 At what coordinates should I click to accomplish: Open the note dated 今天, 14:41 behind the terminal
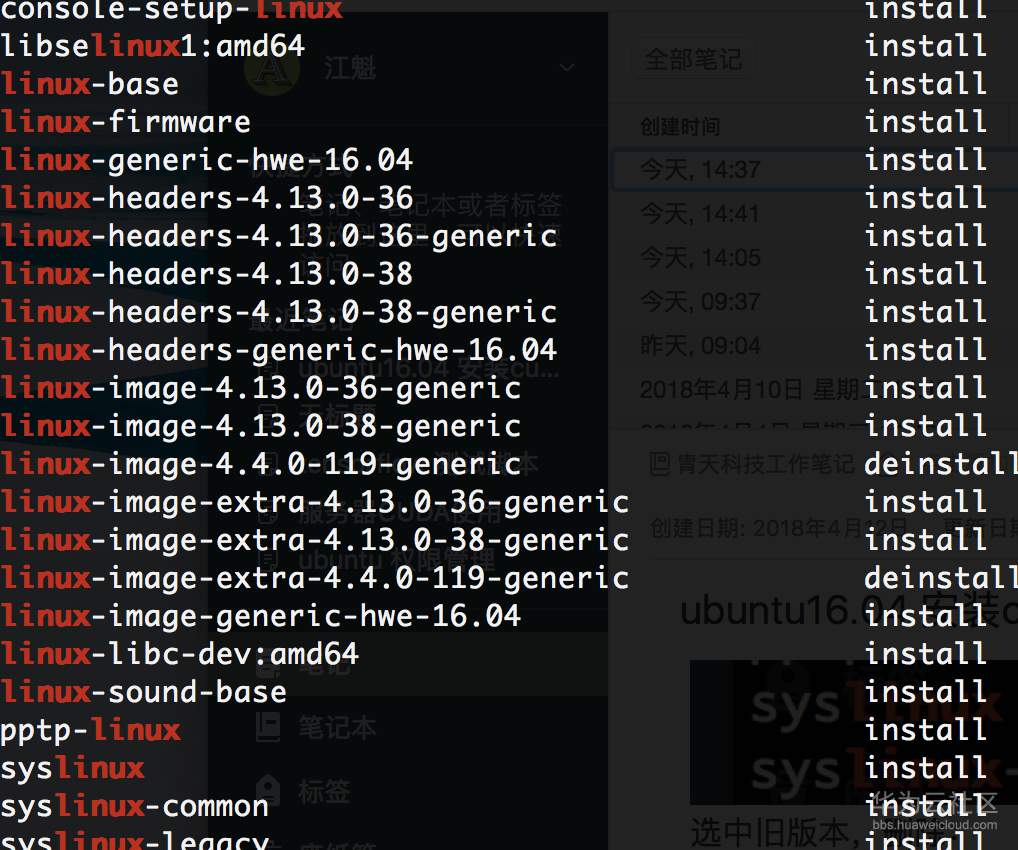(700, 214)
